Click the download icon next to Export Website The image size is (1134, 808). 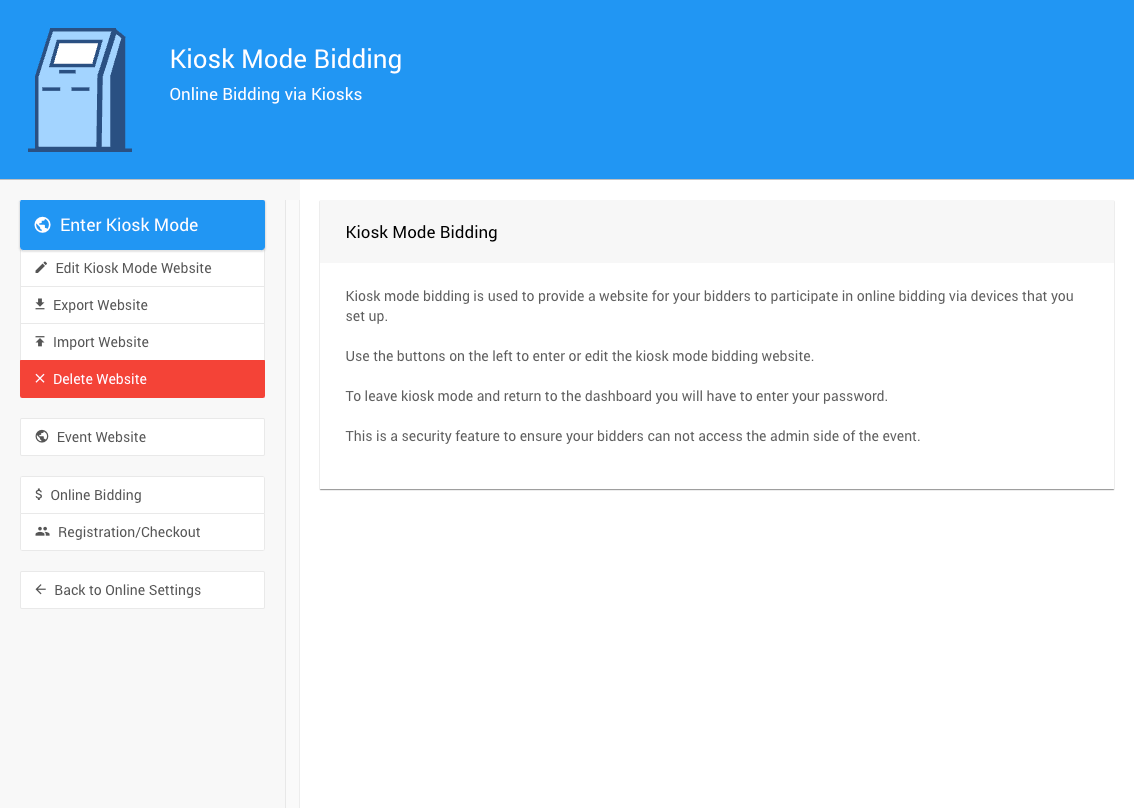coord(40,305)
